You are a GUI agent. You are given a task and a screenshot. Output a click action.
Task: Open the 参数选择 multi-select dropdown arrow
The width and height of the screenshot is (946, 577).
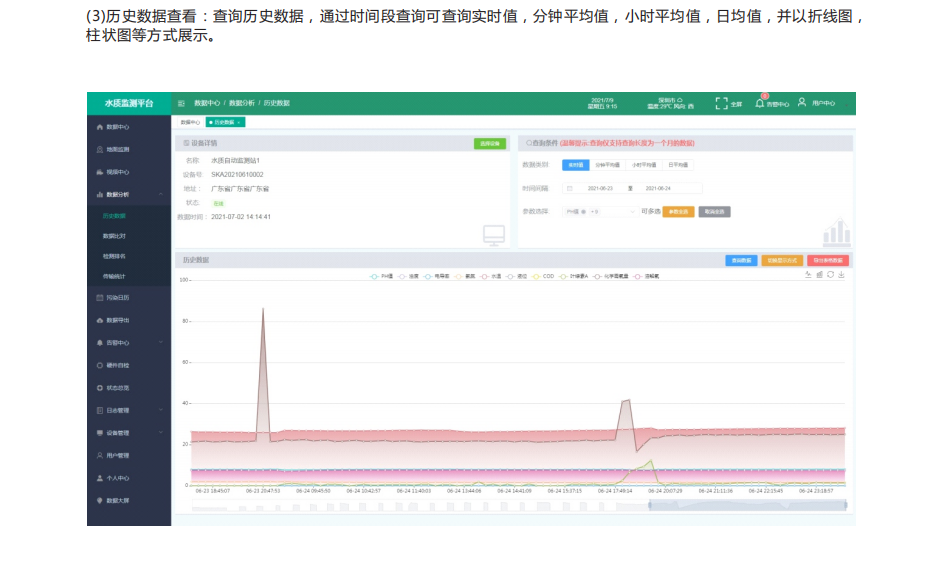[632, 212]
